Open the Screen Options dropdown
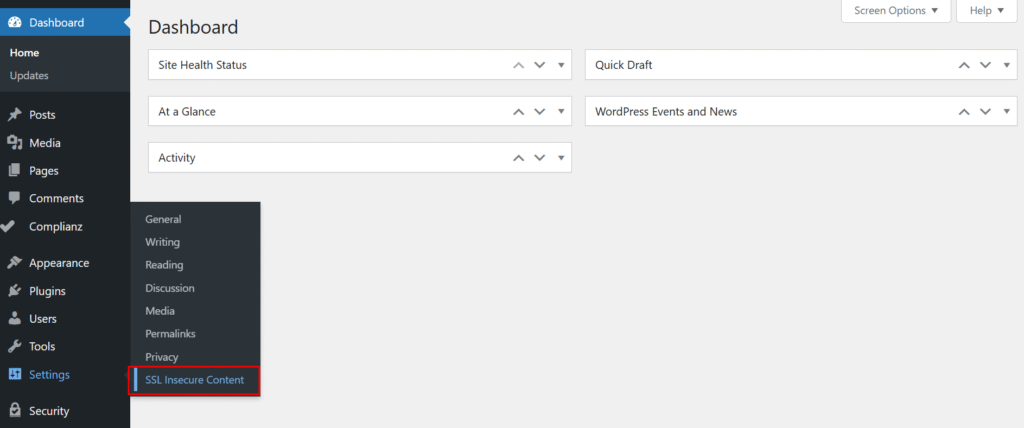1024x428 pixels. tap(896, 11)
